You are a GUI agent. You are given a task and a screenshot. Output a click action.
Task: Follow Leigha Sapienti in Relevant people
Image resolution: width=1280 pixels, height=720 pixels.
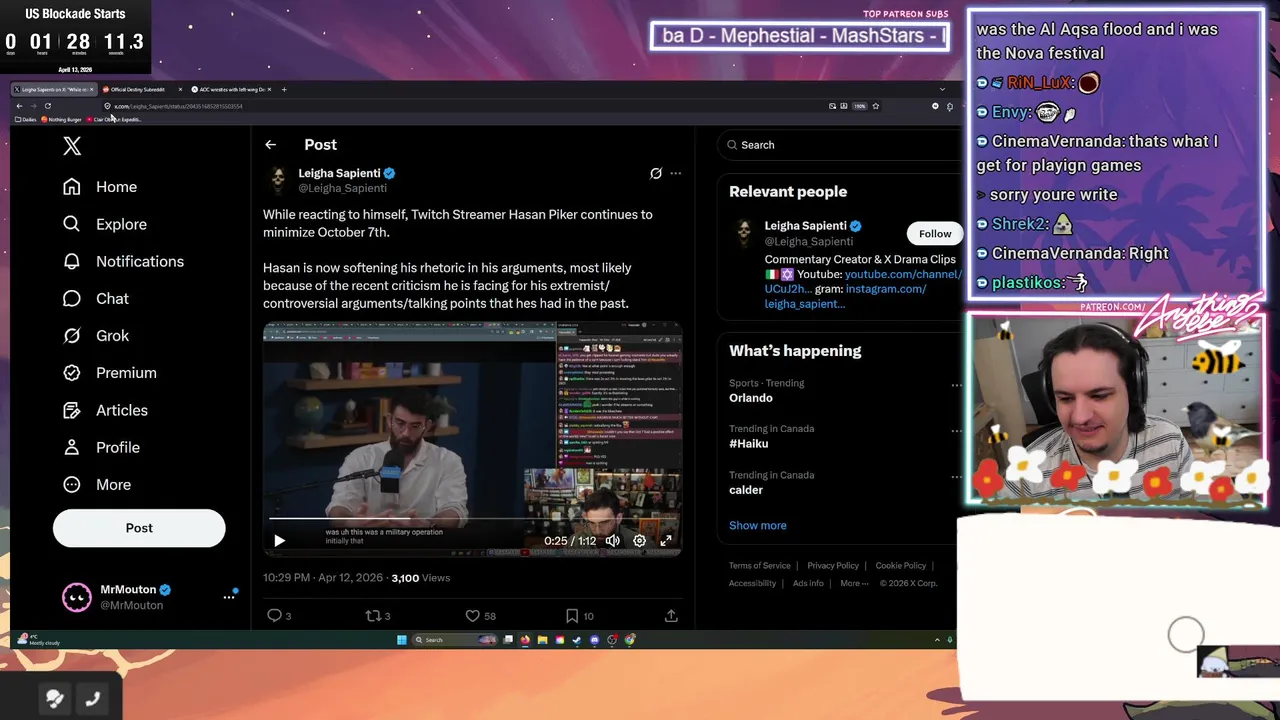coord(935,234)
